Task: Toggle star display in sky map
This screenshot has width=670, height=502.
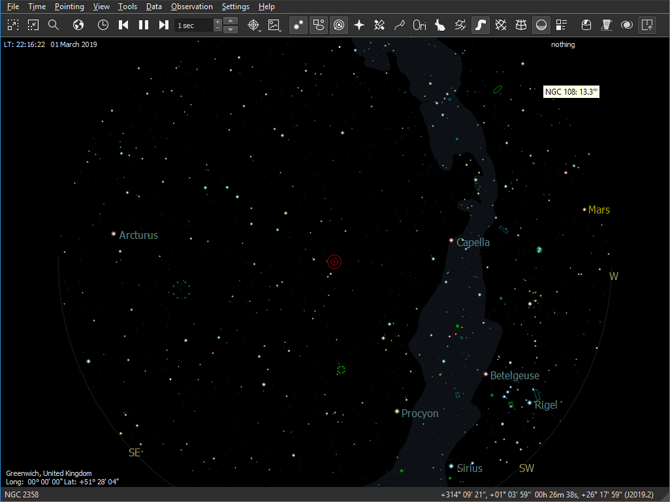Action: pyautogui.click(x=299, y=25)
